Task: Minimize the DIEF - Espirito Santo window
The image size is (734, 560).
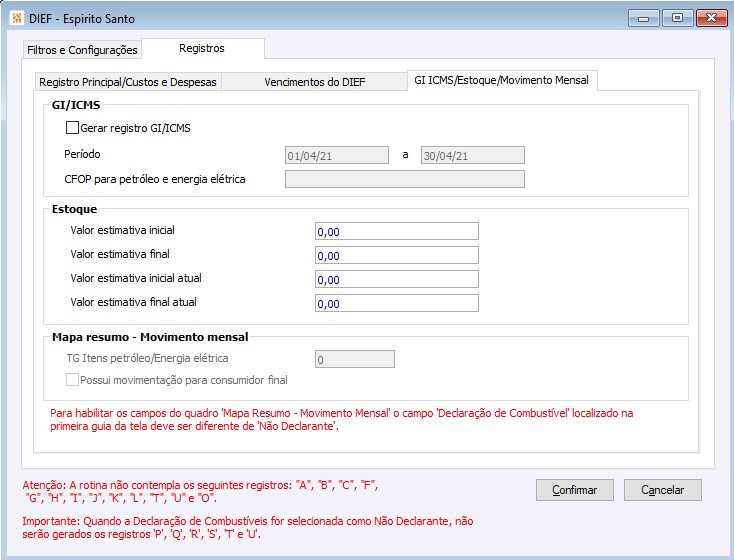Action: [644, 18]
